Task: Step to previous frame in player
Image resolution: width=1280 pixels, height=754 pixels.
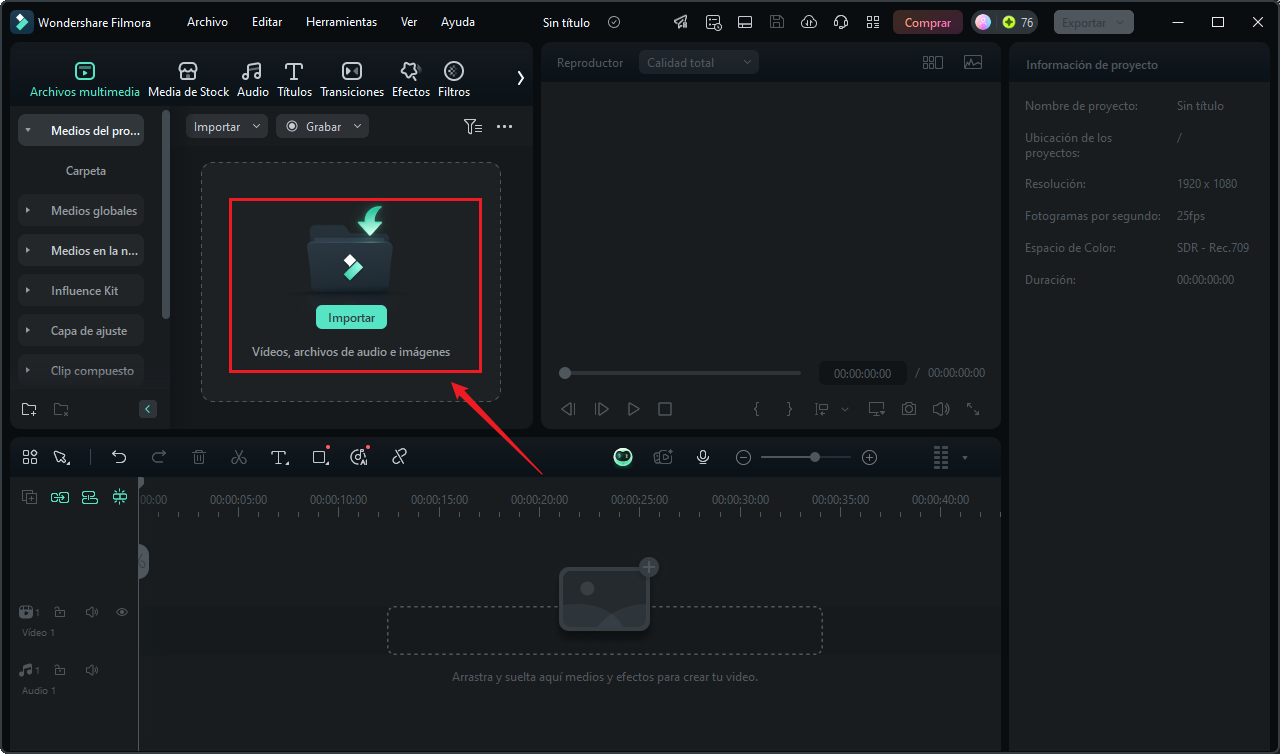Action: pos(568,409)
